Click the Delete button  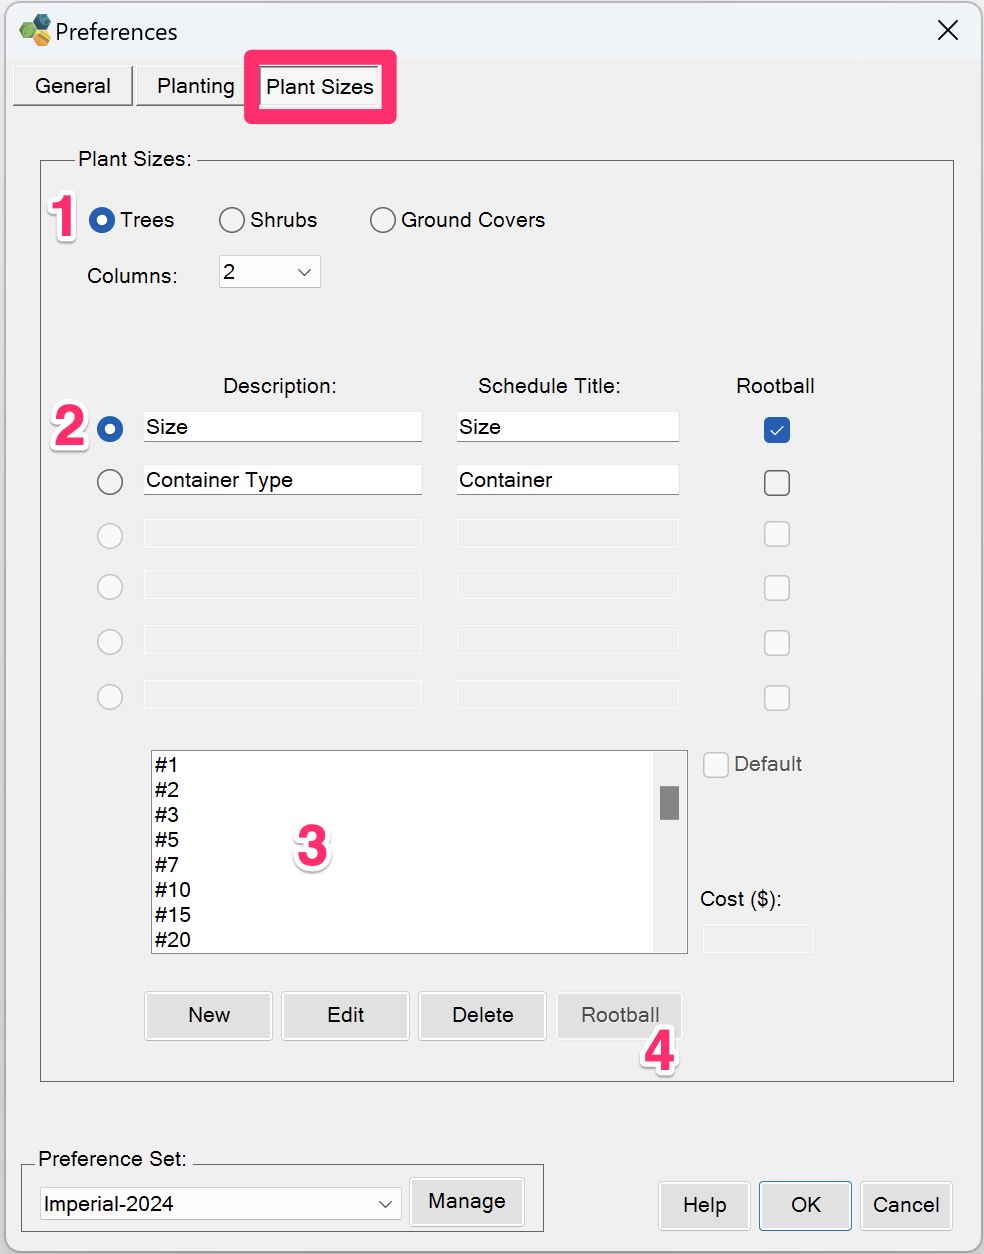(483, 1015)
